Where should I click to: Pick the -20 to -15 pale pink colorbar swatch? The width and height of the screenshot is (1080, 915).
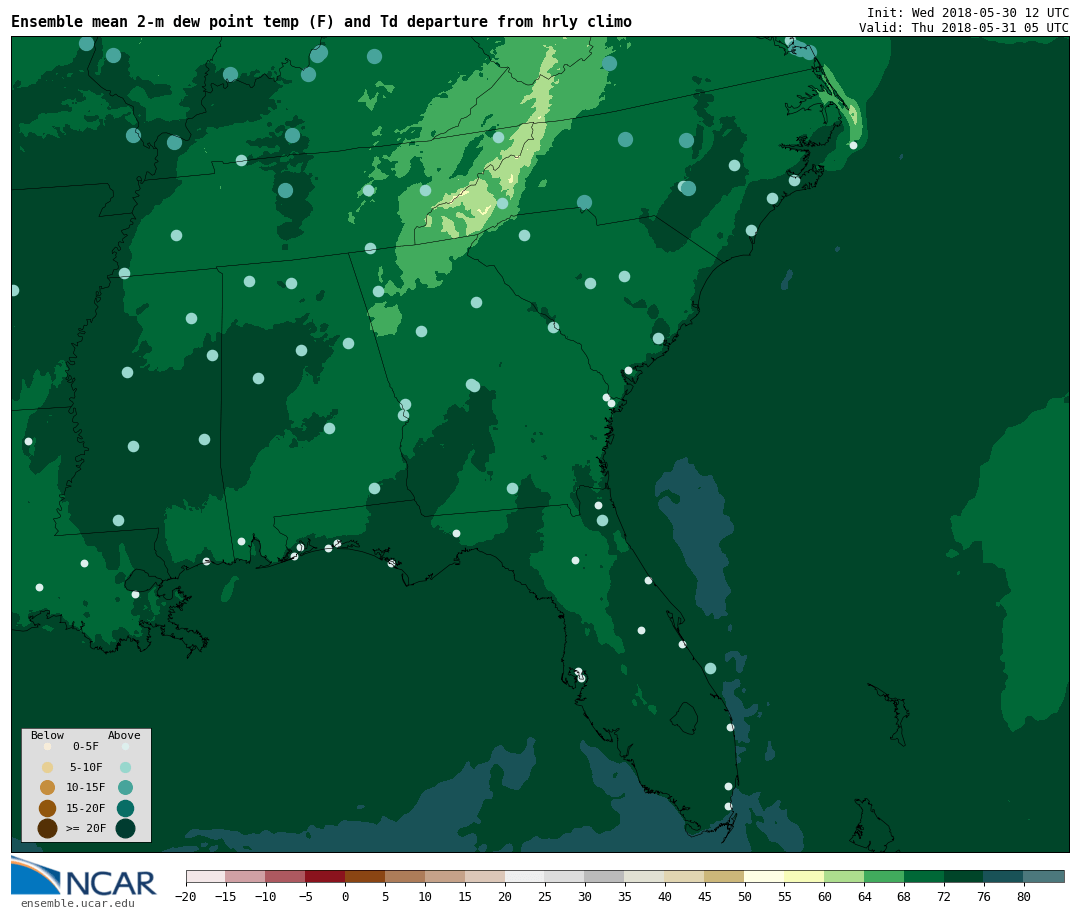tap(206, 876)
